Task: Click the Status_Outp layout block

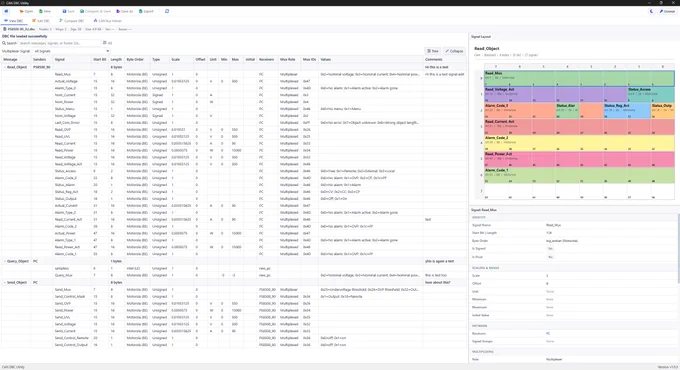Action: [x=662, y=111]
